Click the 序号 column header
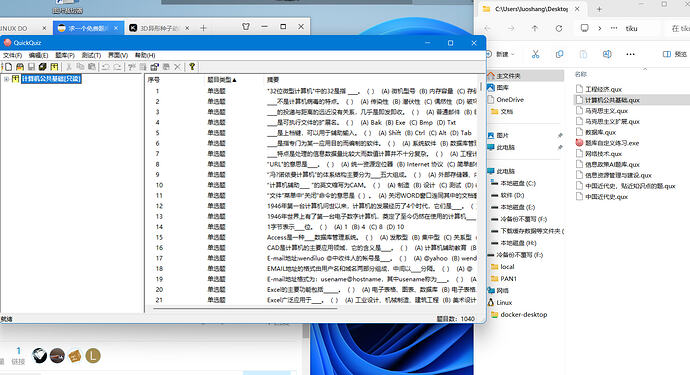Screen dimensions: 690x375 [154, 80]
